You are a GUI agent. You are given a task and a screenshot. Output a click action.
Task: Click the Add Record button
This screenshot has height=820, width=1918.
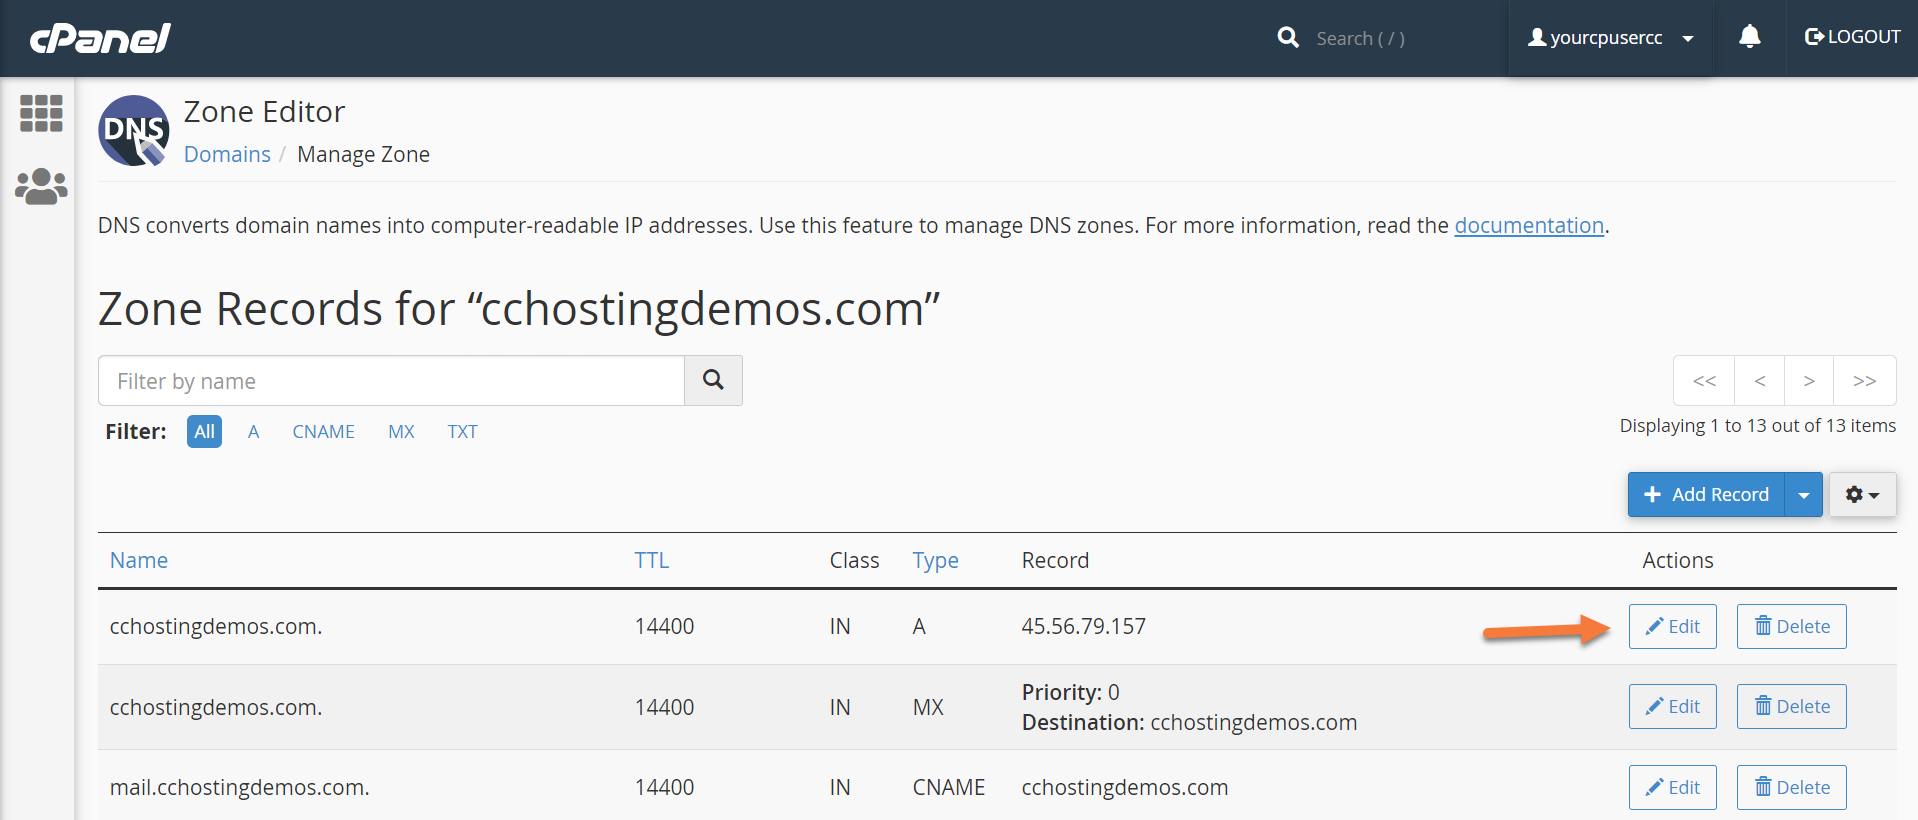click(1707, 495)
